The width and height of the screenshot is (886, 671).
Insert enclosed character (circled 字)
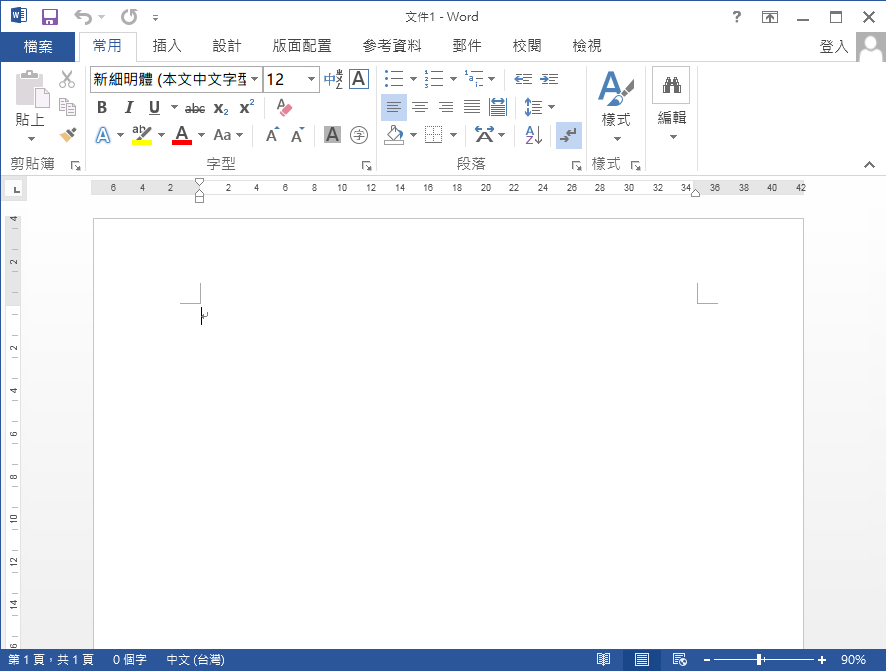pyautogui.click(x=359, y=135)
